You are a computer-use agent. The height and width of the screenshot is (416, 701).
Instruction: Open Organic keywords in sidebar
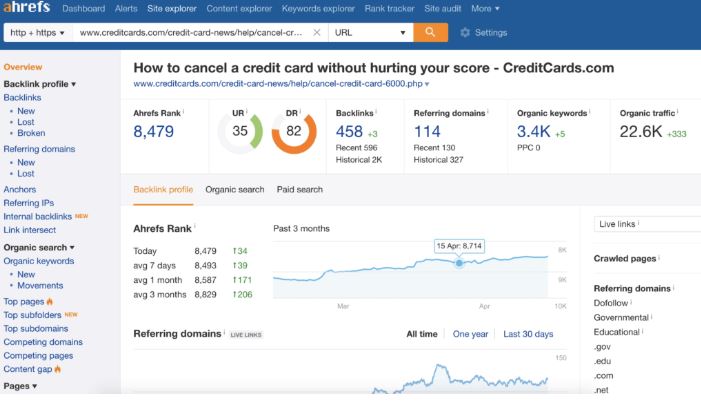point(39,261)
